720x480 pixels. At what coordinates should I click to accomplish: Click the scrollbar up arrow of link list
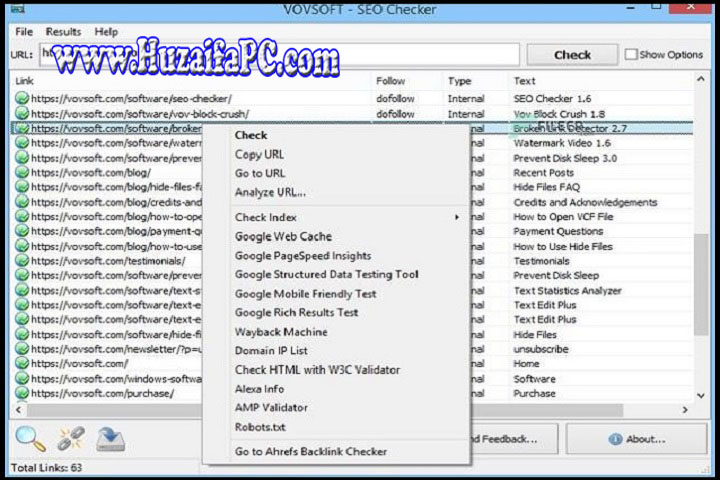[x=702, y=80]
